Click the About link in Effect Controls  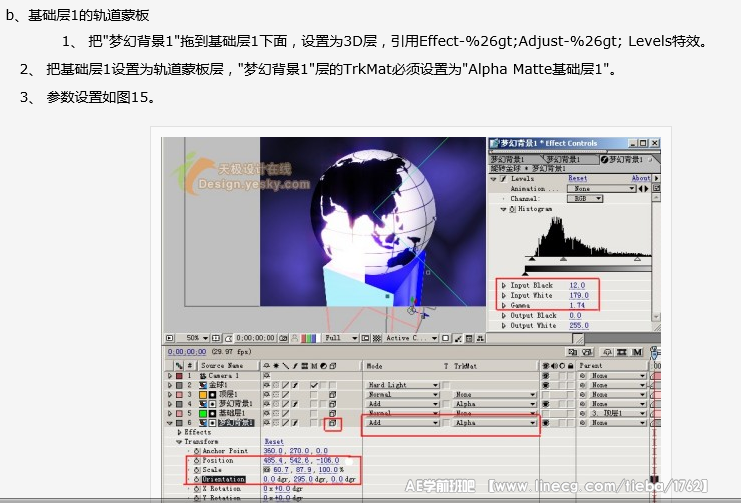pos(641,178)
